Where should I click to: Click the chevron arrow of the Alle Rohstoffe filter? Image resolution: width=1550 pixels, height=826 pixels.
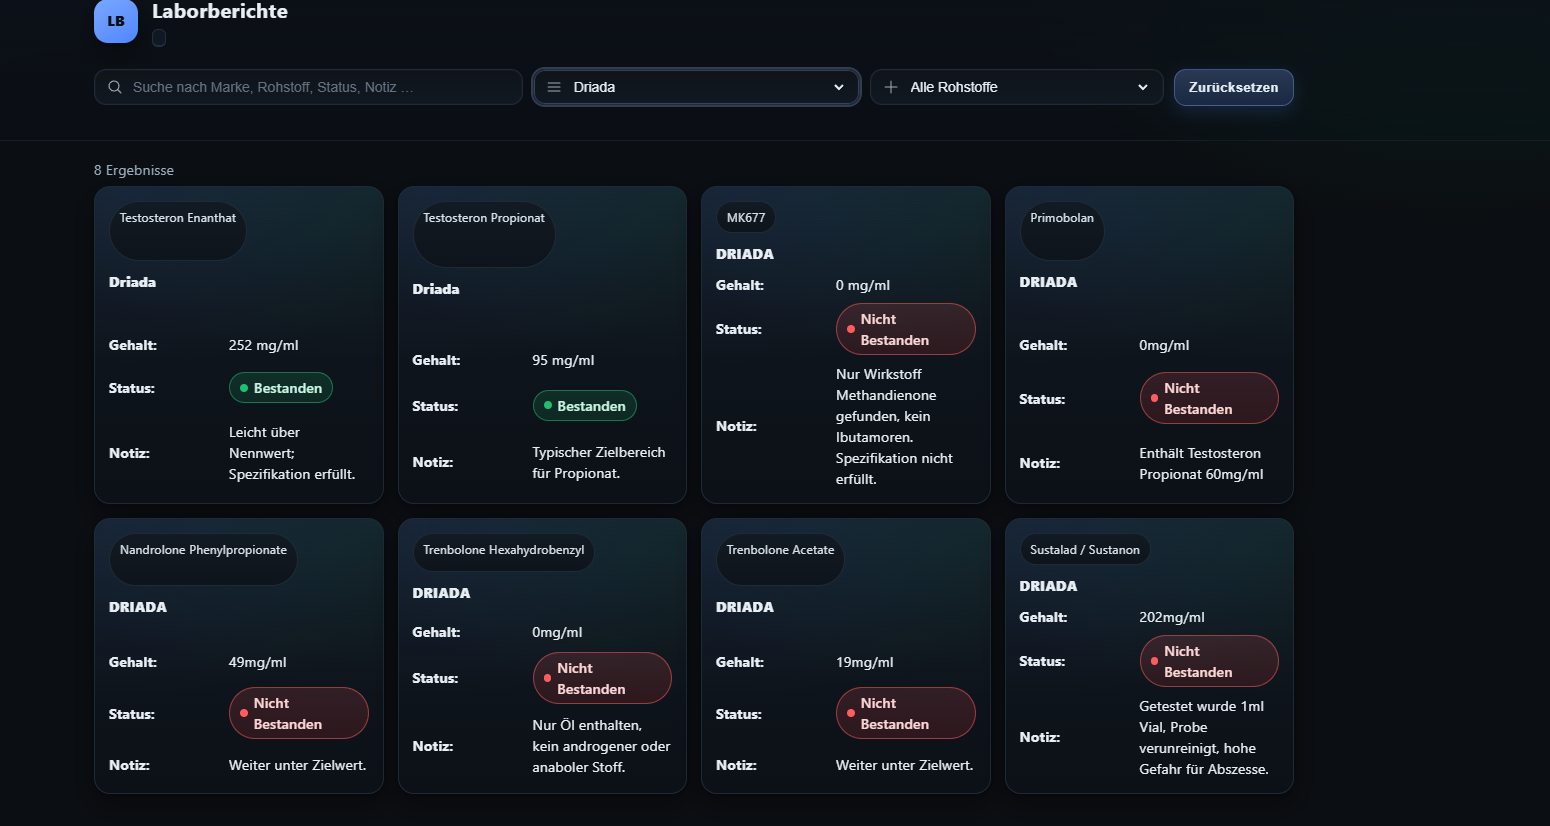click(1143, 87)
